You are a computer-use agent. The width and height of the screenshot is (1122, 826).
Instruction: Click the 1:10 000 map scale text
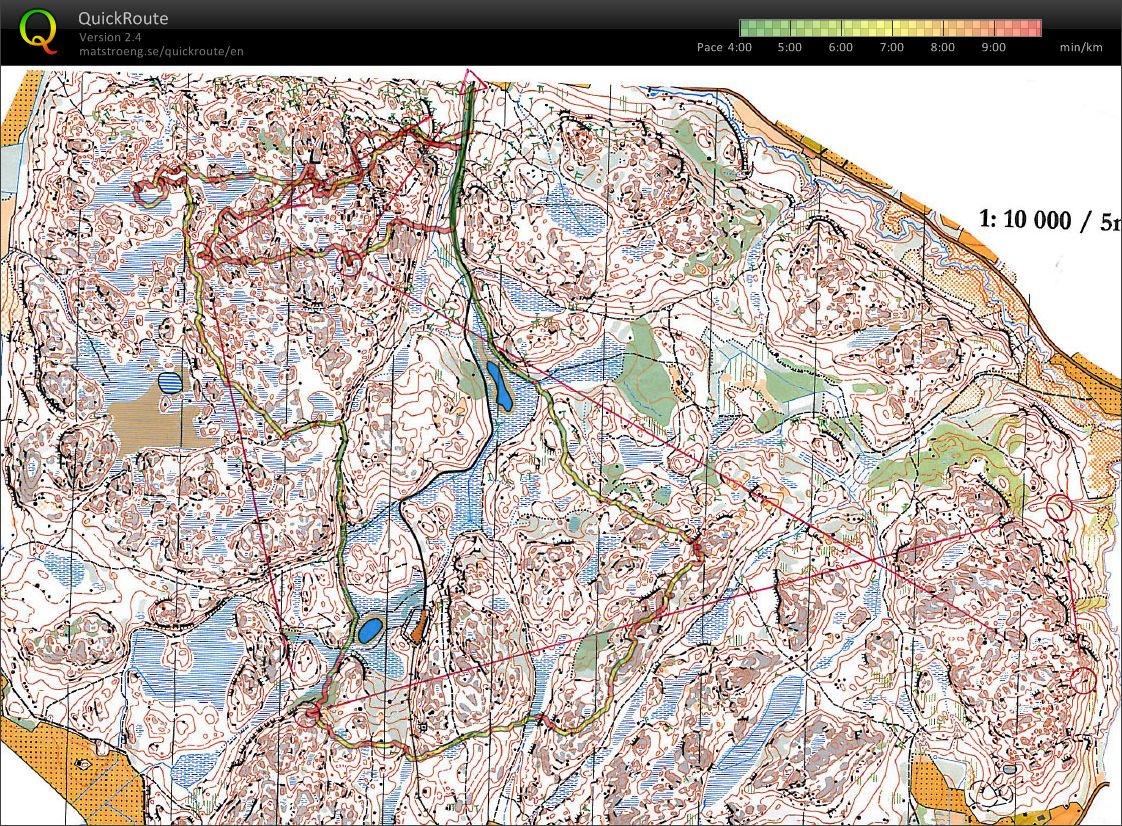(x=1050, y=219)
